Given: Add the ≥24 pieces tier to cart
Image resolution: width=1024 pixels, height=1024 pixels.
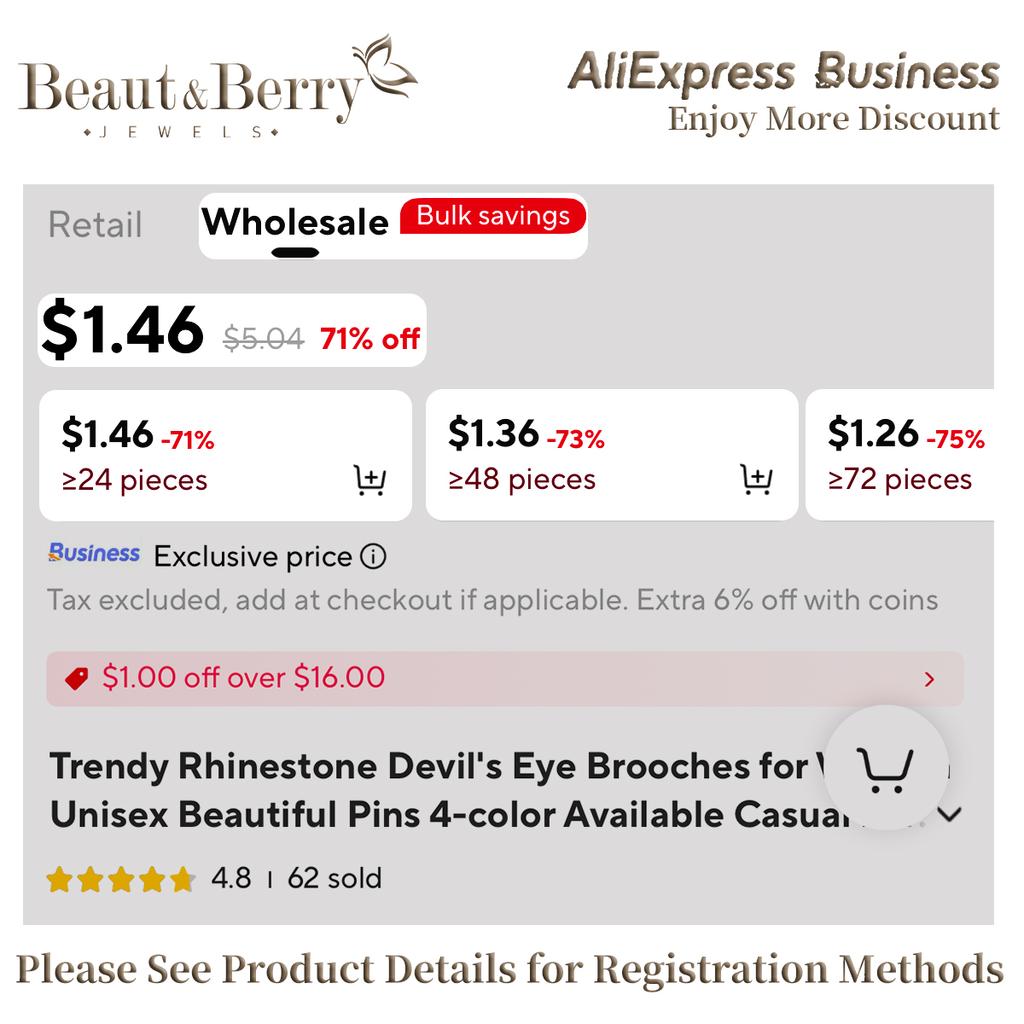Looking at the screenshot, I should (370, 481).
